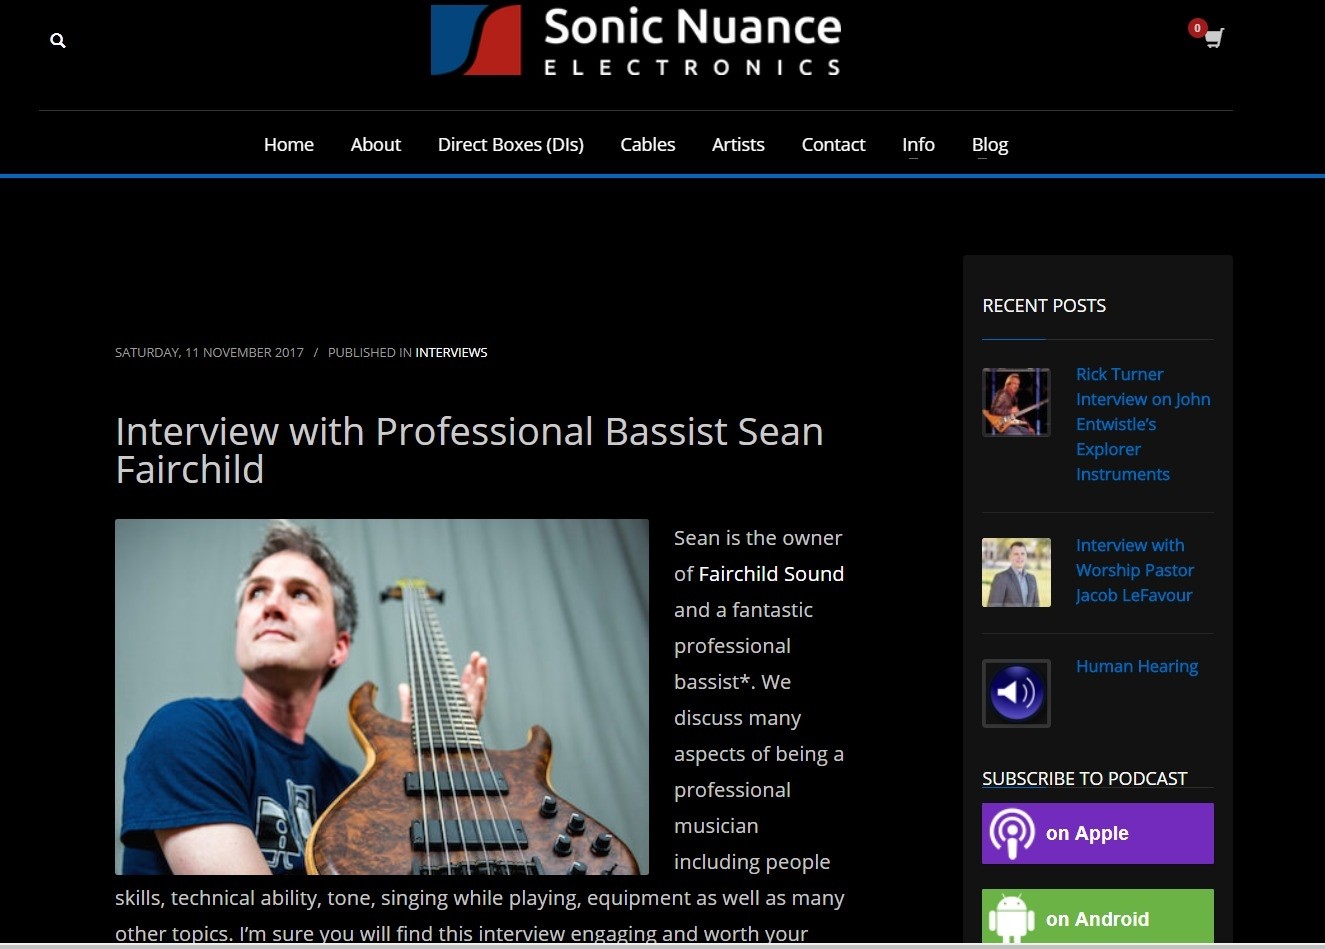Click the Rick Turner guitarist thumbnail

coord(1016,402)
